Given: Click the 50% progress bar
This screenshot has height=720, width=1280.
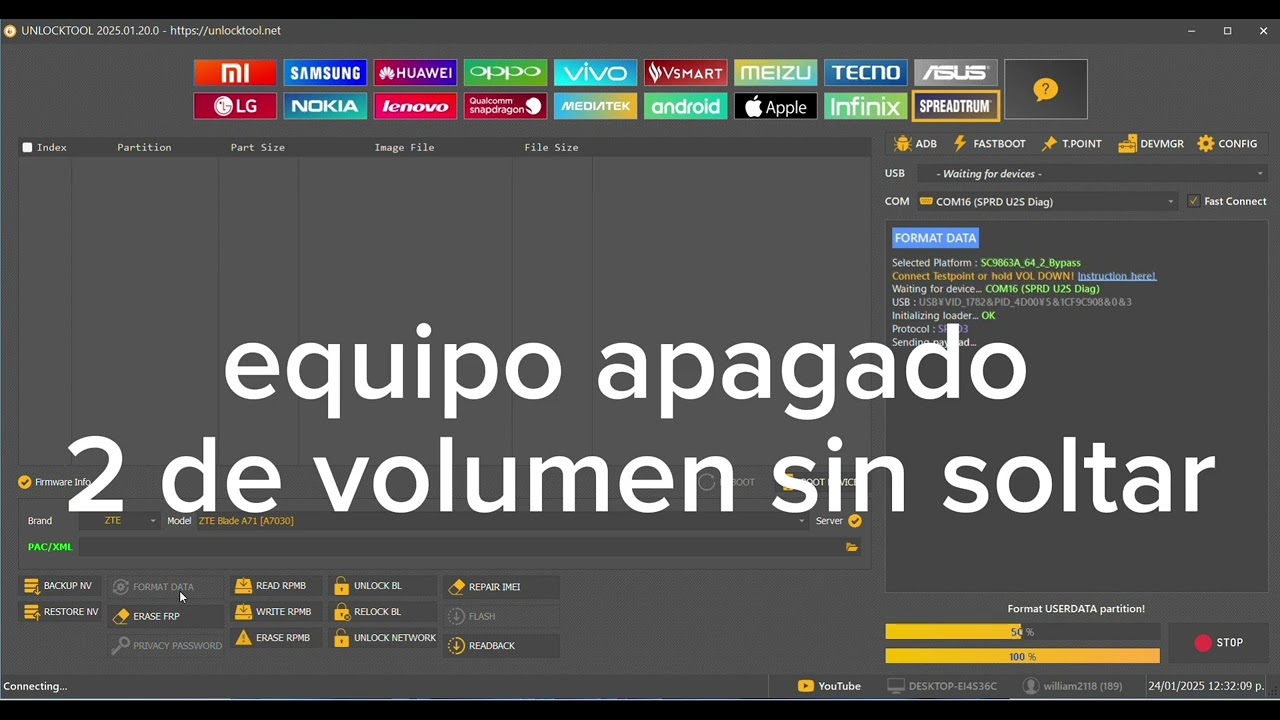Looking at the screenshot, I should tap(1022, 632).
